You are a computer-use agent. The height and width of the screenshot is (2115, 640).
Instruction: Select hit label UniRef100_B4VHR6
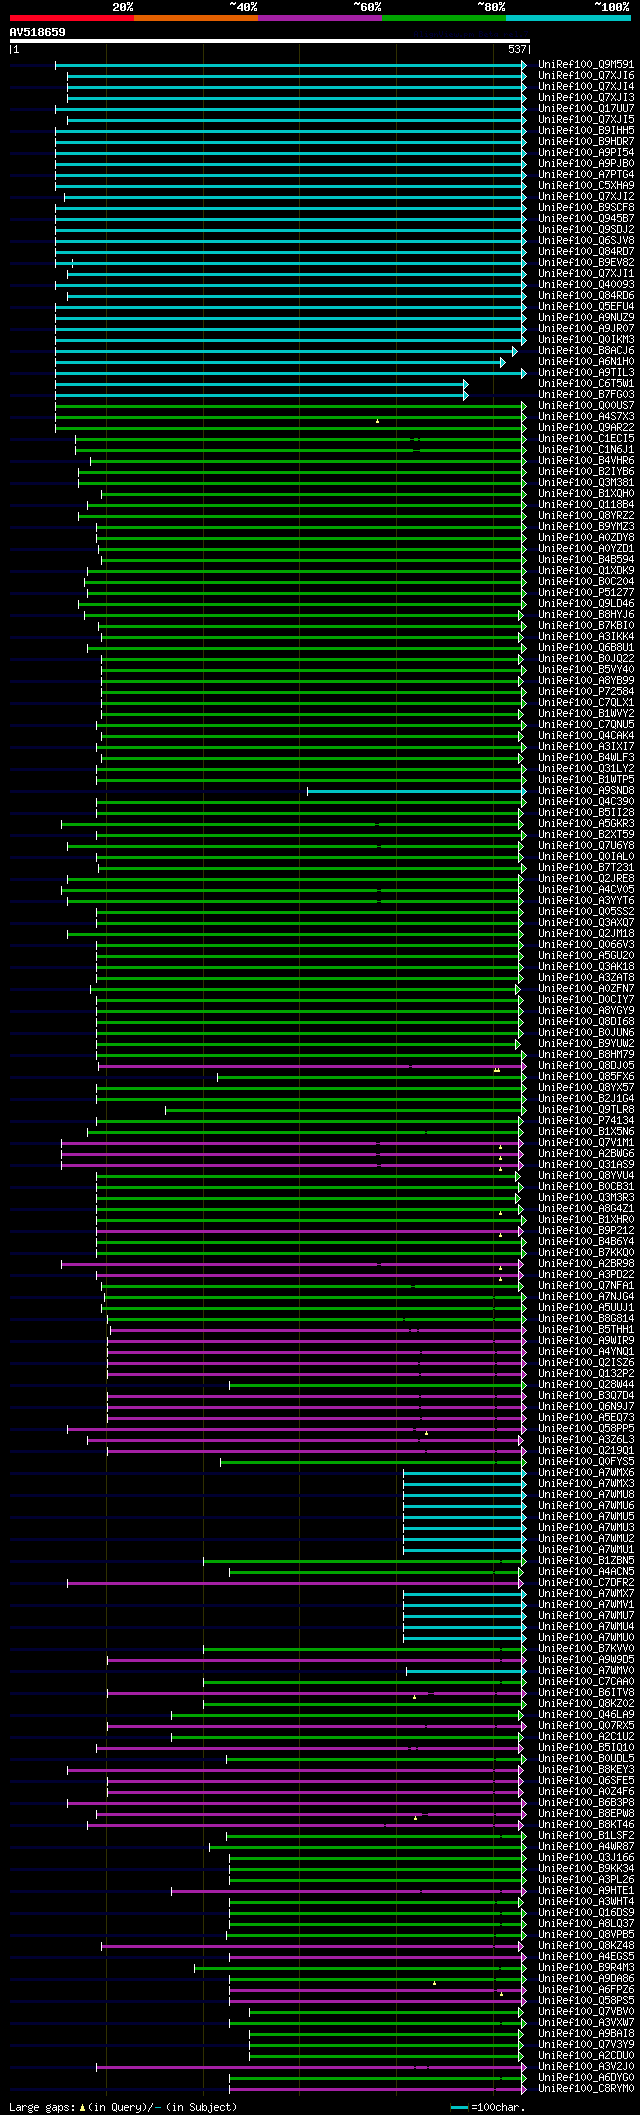coord(586,460)
